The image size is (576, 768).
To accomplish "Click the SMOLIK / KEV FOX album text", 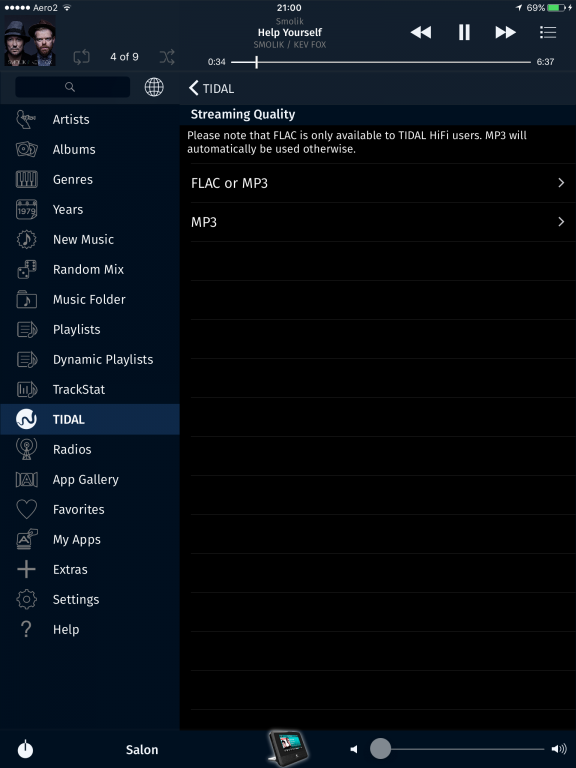I will [290, 45].
